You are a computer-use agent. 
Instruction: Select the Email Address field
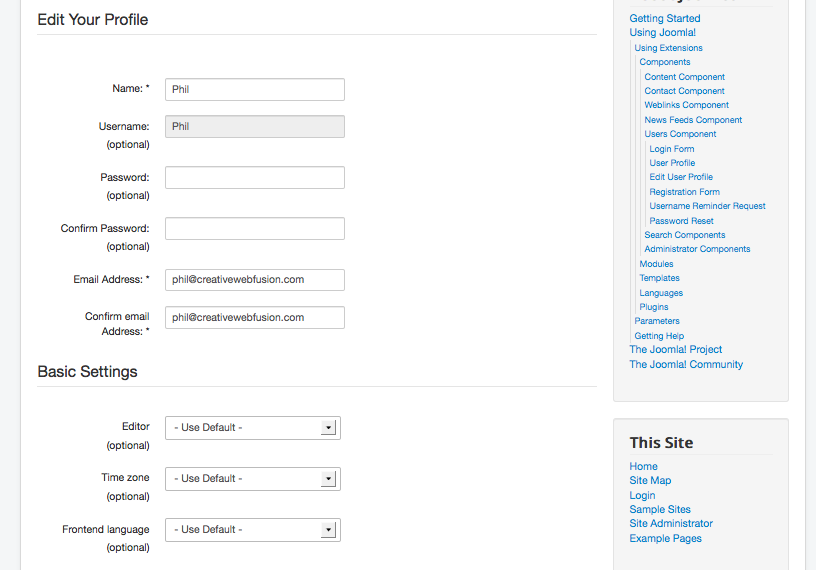[255, 280]
